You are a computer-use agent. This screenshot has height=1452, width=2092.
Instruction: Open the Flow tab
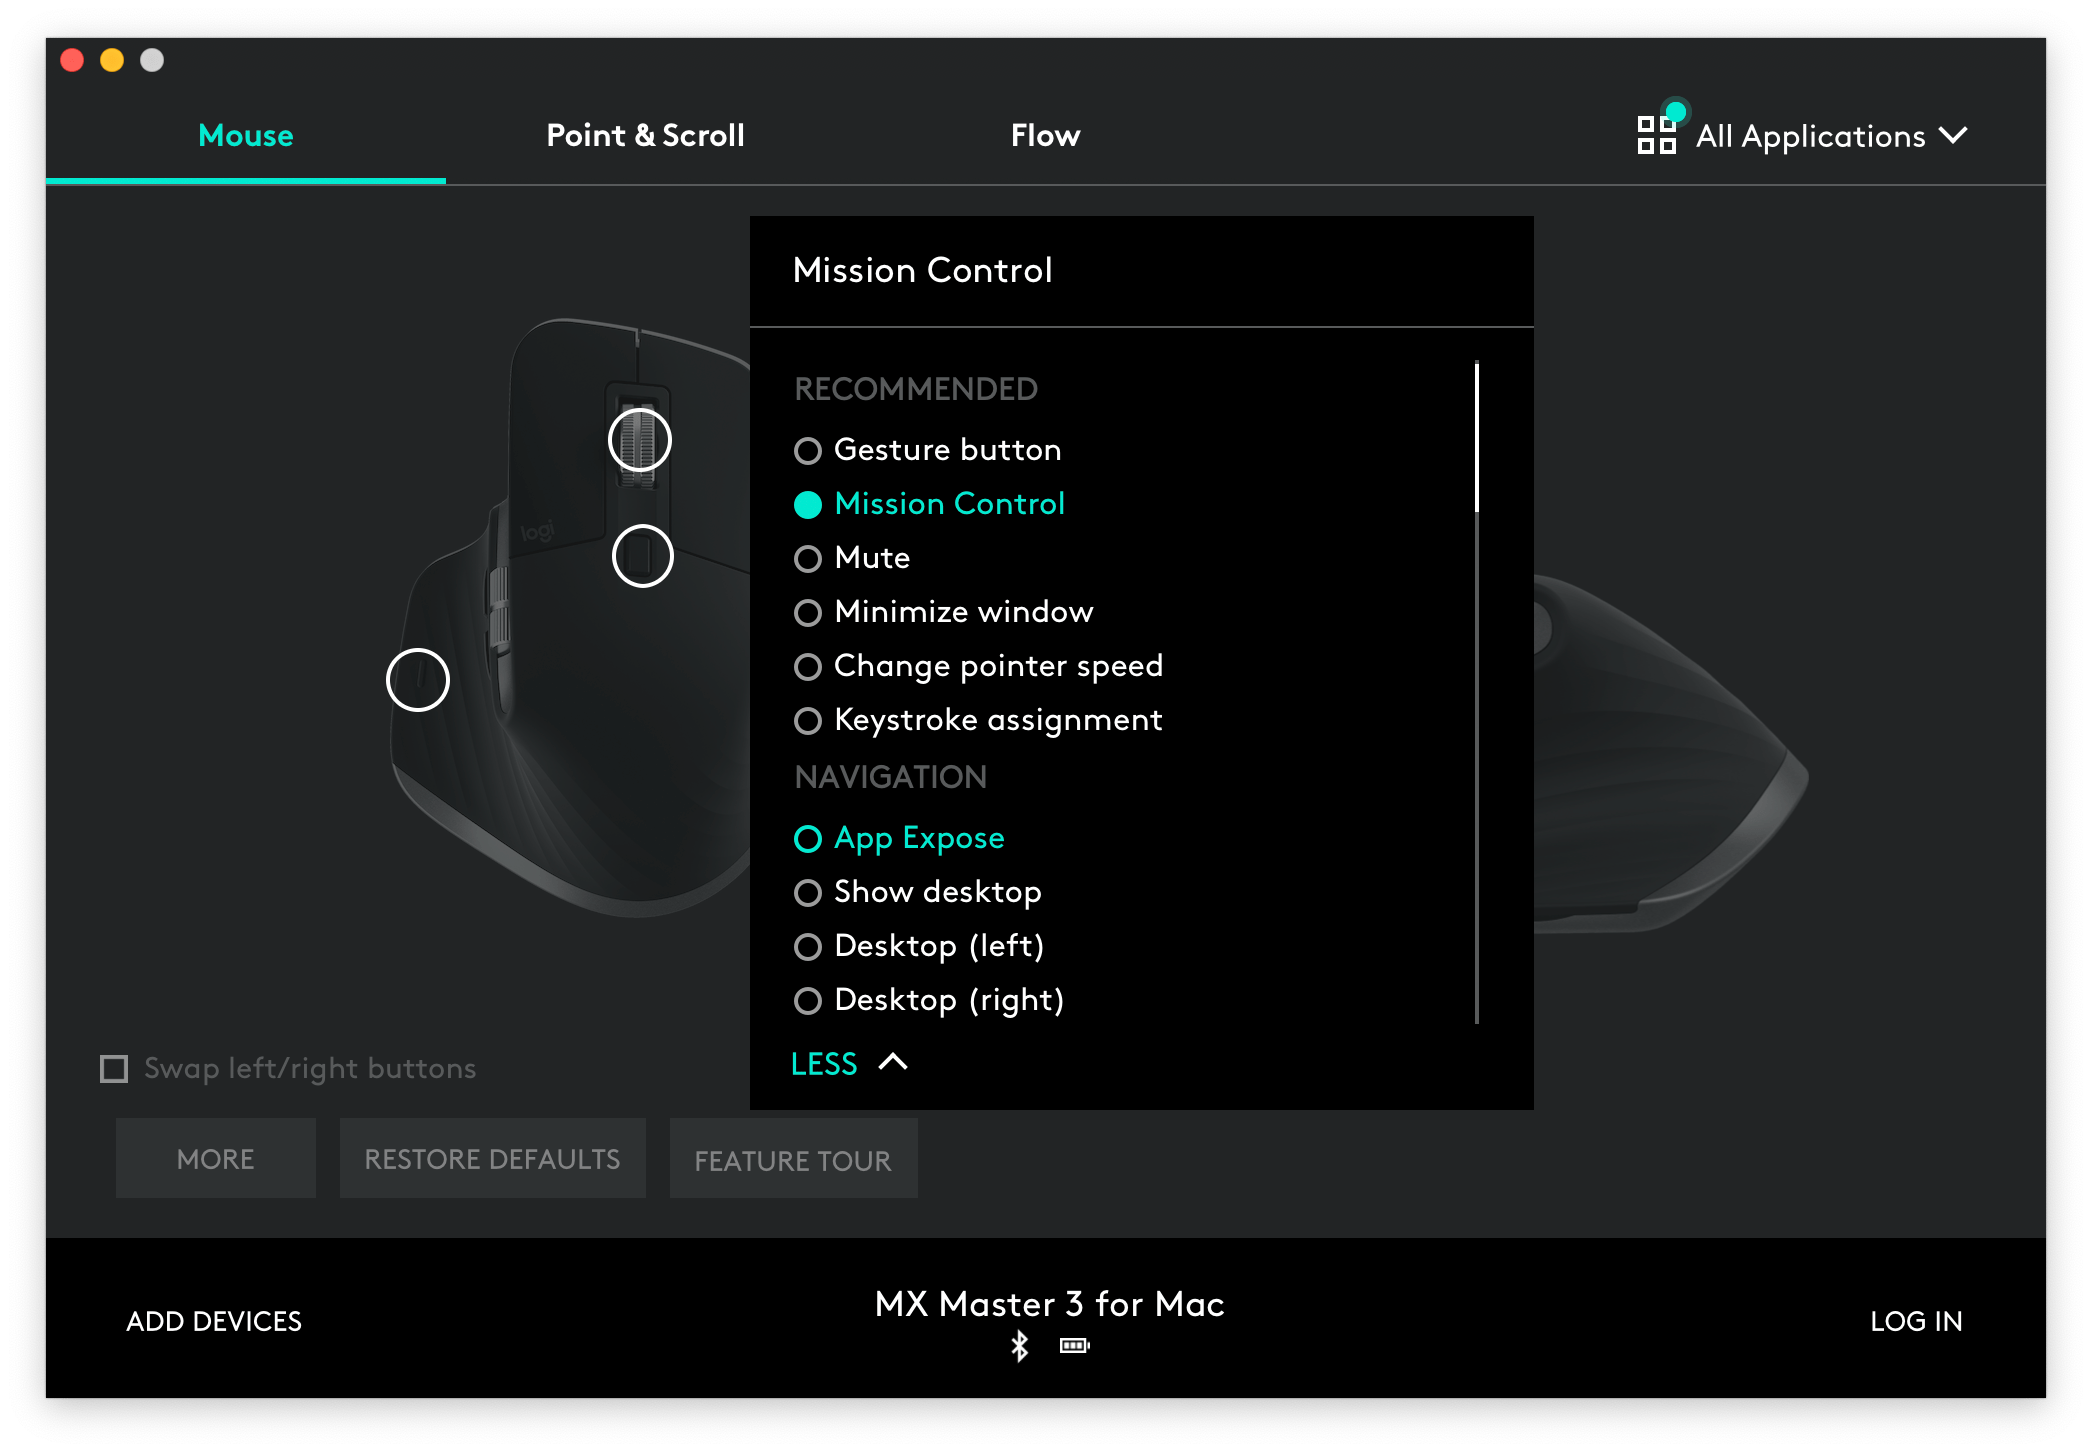(x=1045, y=136)
